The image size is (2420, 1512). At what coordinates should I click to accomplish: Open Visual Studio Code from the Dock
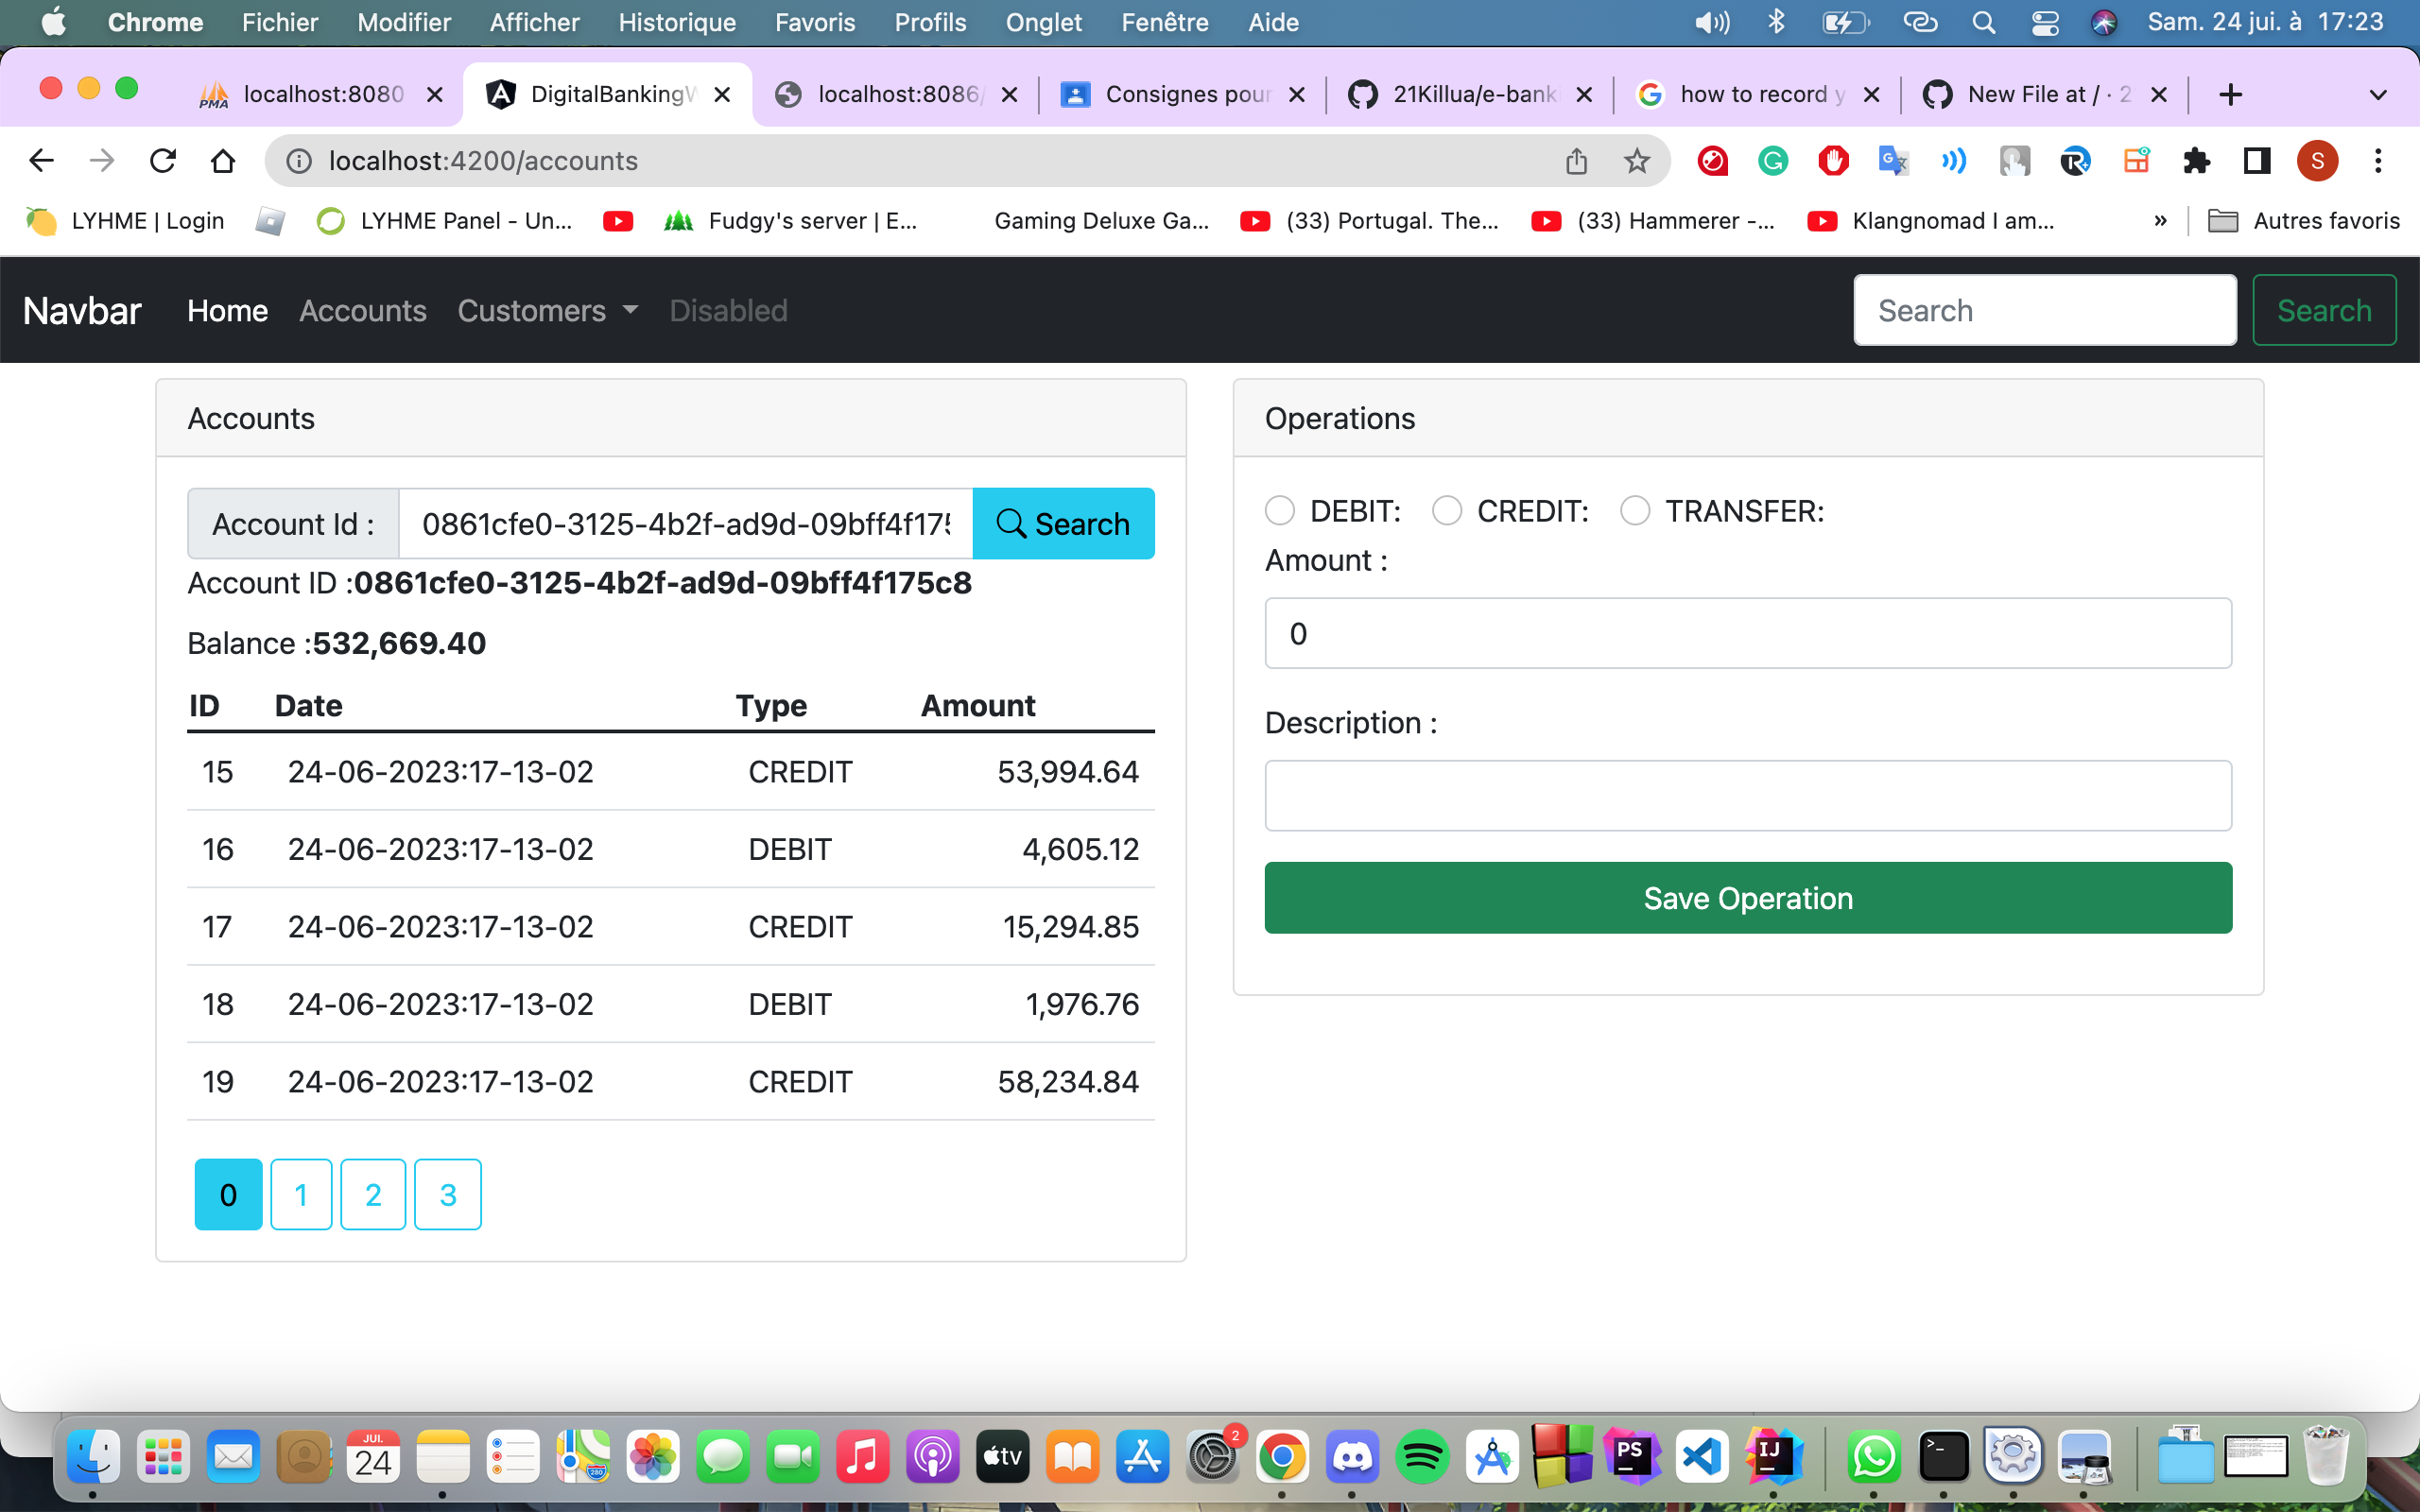click(1704, 1456)
